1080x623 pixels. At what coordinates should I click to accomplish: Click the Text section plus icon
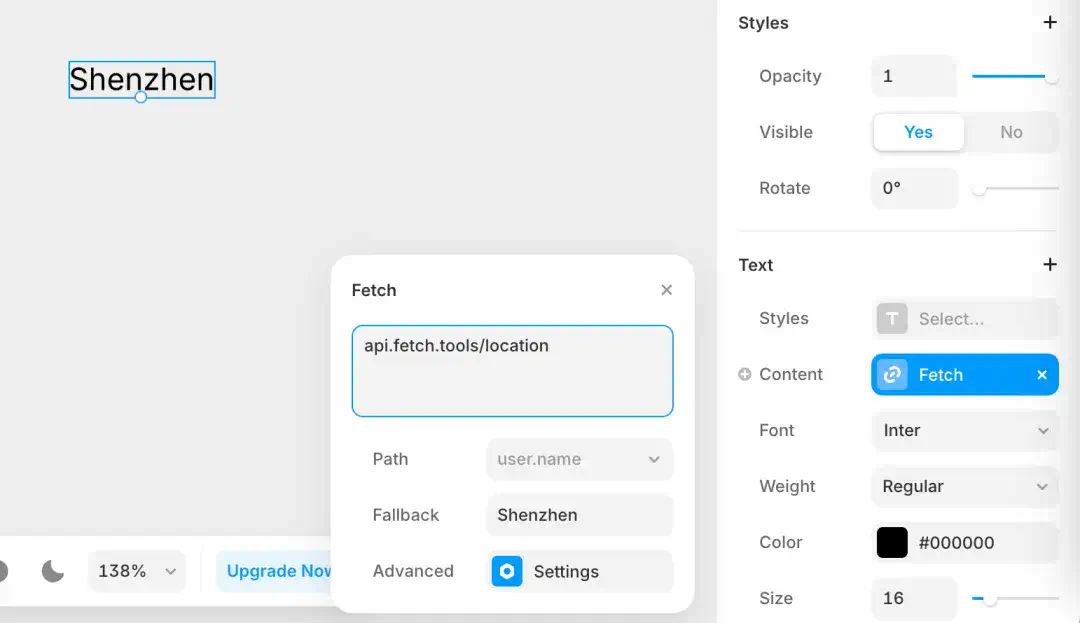point(1050,264)
